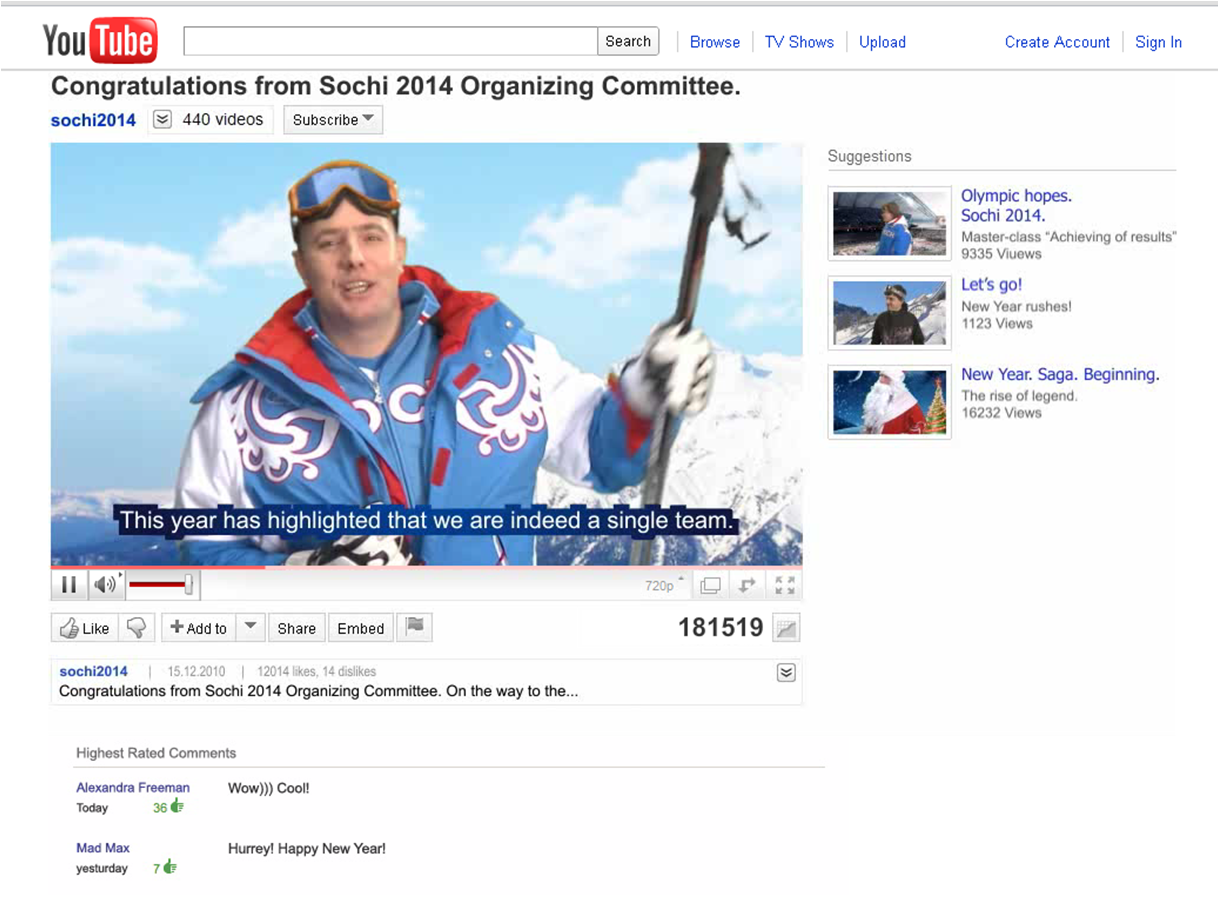Open video statistics chart icon

(x=787, y=628)
